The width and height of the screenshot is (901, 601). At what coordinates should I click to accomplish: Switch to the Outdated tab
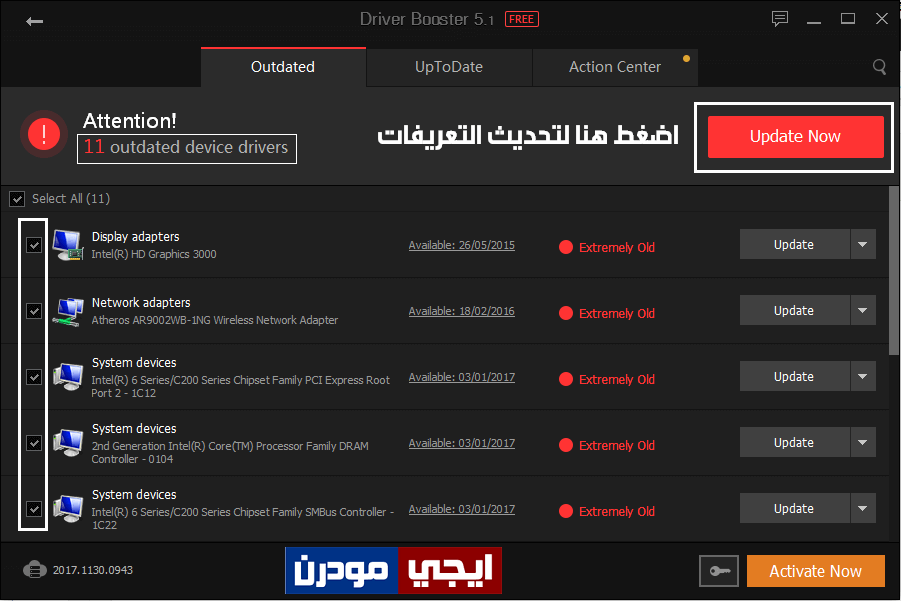tap(283, 67)
